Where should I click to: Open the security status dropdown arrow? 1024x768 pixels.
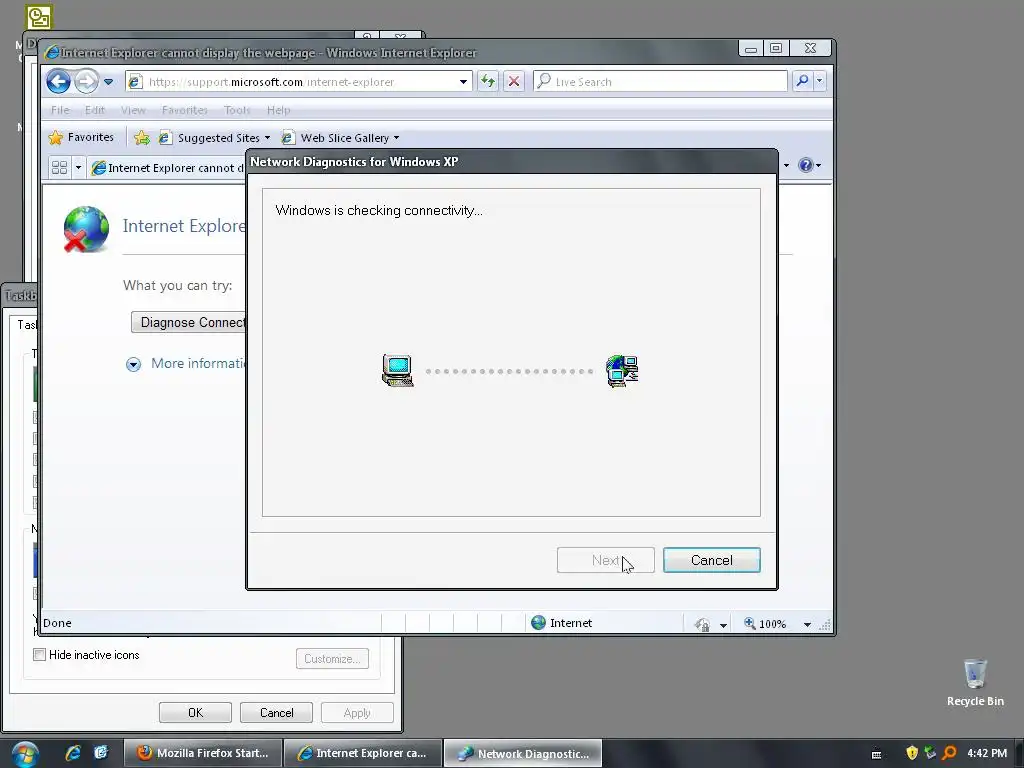pyautogui.click(x=723, y=625)
